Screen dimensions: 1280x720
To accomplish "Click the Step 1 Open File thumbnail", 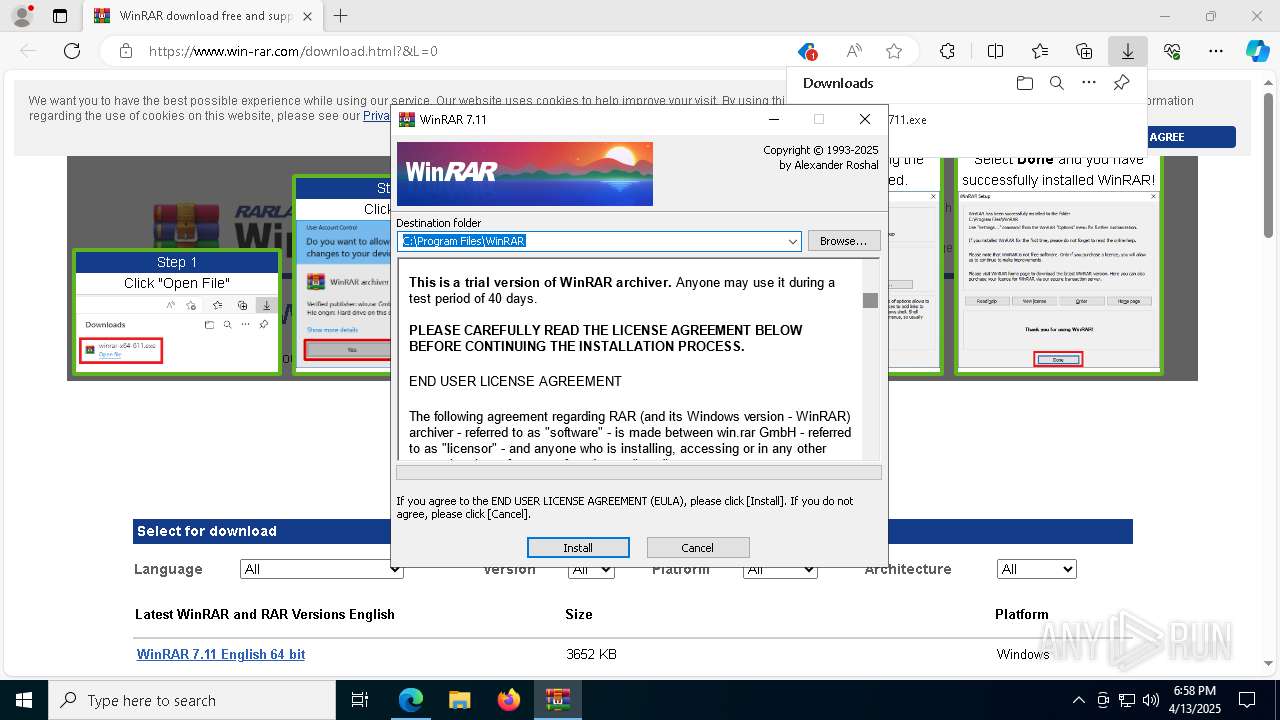I will tap(177, 312).
